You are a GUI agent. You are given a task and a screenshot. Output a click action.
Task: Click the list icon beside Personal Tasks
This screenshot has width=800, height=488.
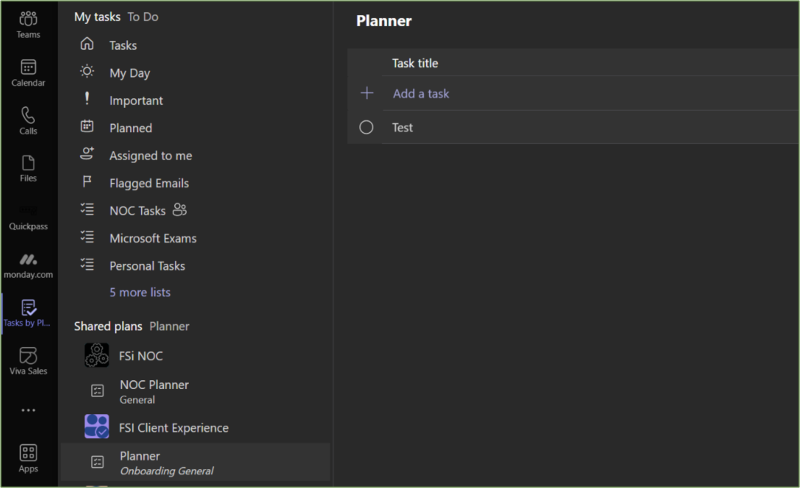87,264
